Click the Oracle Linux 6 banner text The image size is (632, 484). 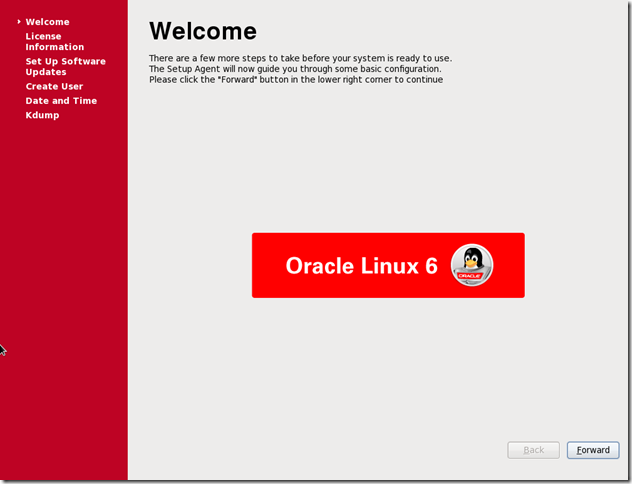[x=362, y=266]
